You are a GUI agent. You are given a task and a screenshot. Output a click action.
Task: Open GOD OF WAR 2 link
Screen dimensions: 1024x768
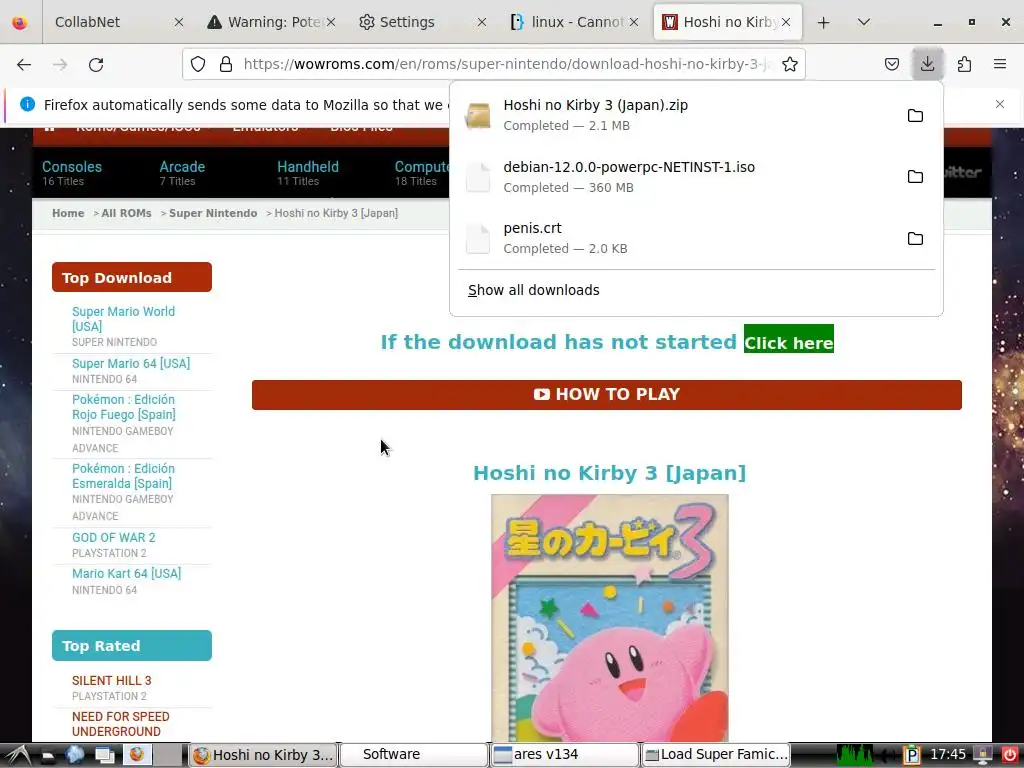point(114,537)
